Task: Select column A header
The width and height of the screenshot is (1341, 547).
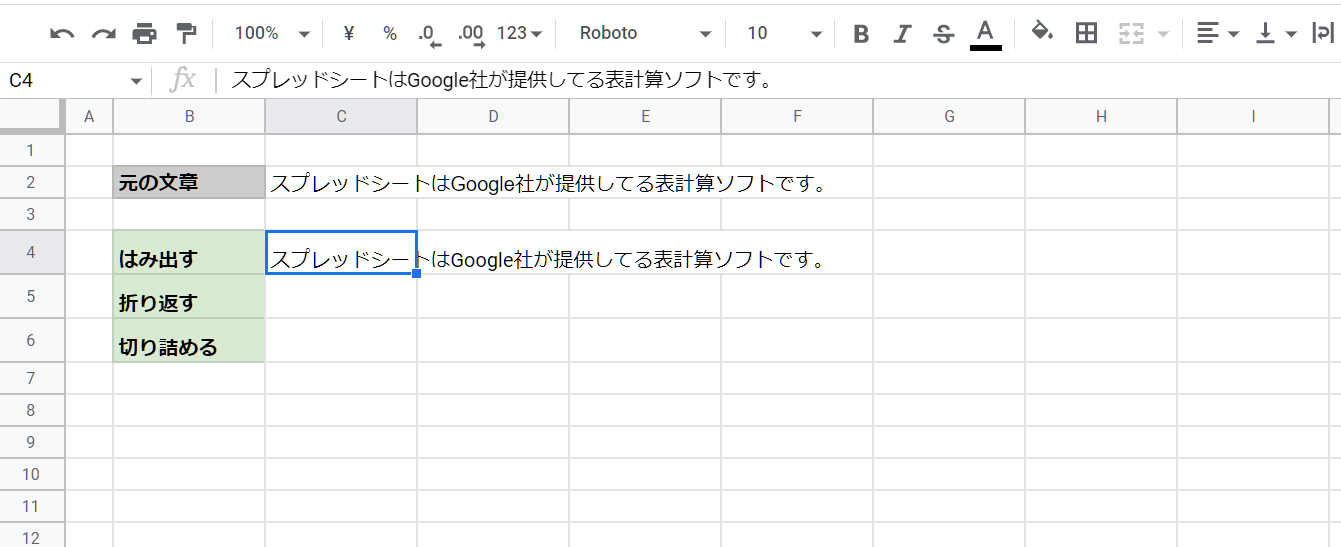Action: pos(89,117)
